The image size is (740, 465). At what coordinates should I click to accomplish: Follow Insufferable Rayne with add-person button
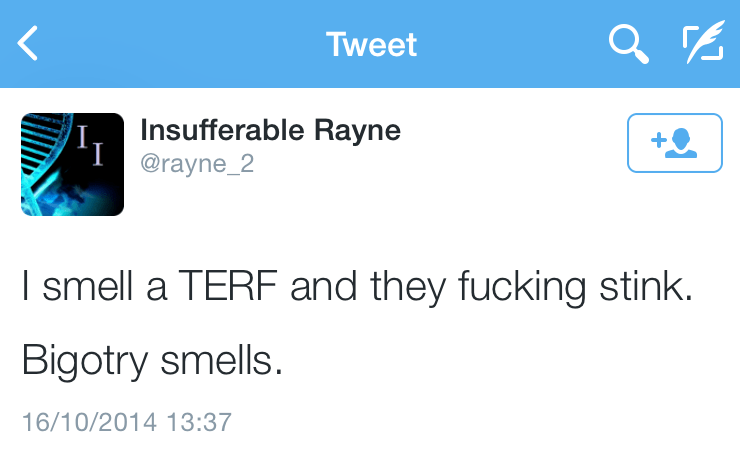tap(674, 144)
